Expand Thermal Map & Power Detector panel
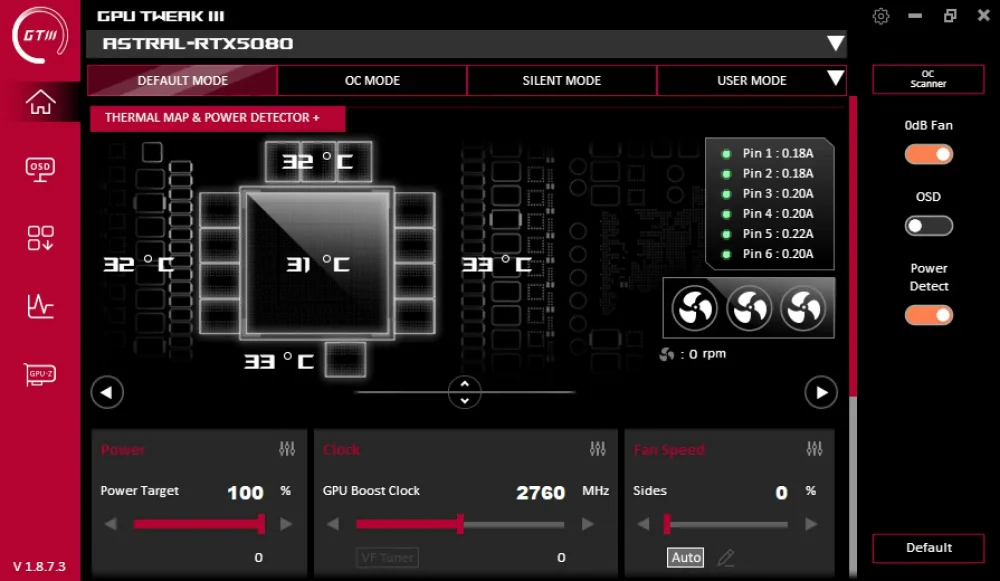 tap(217, 118)
